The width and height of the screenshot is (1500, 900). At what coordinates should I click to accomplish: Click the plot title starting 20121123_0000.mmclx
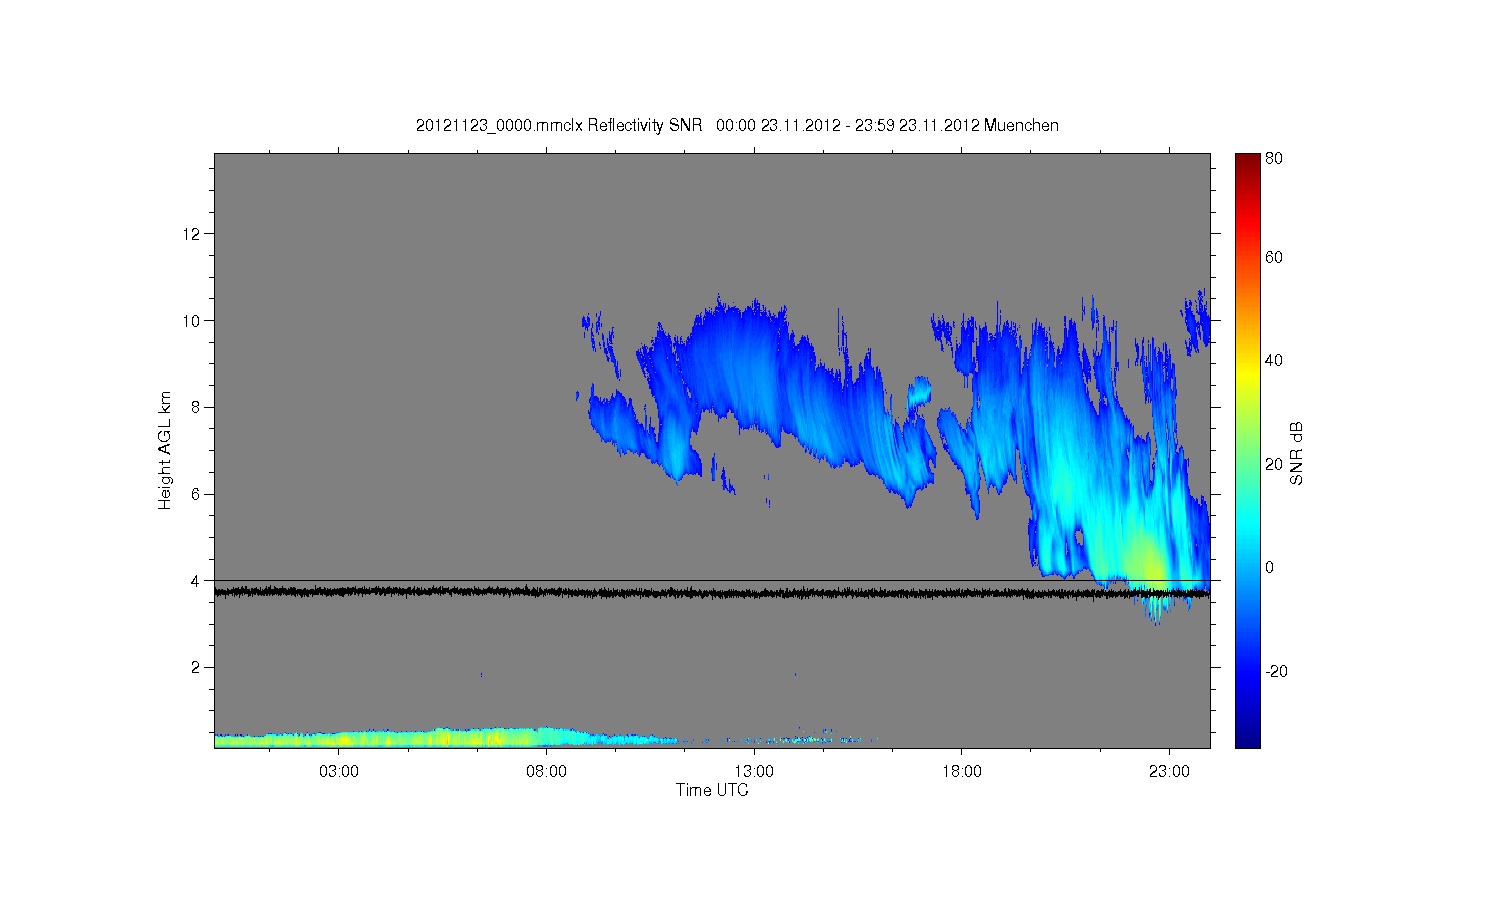click(737, 126)
